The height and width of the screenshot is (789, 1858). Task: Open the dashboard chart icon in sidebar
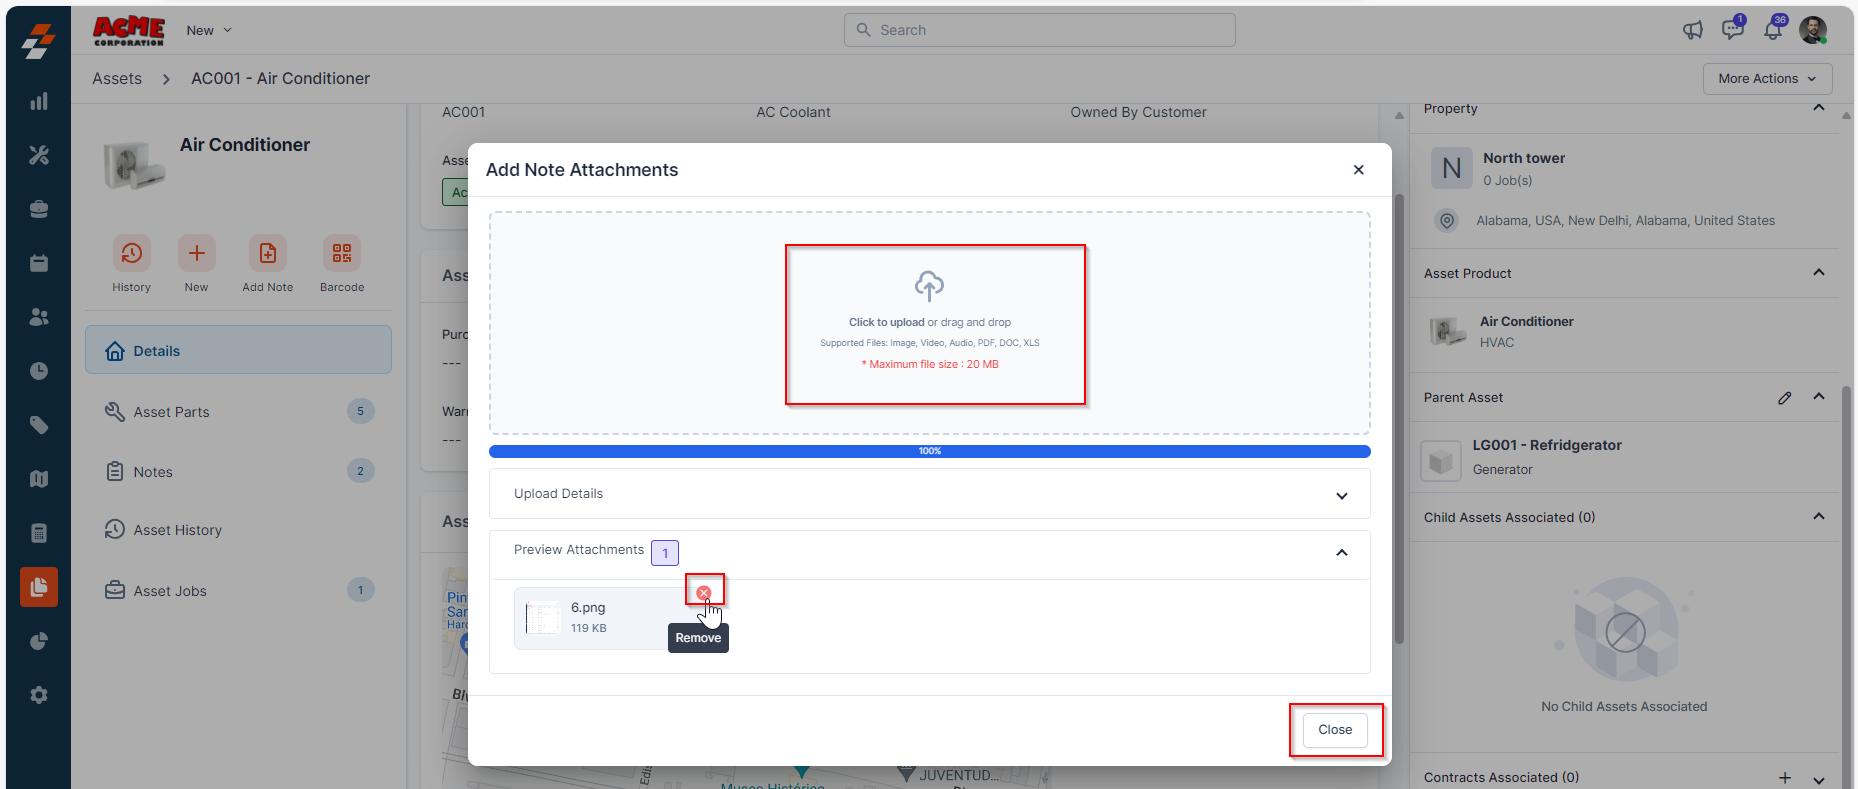[39, 101]
